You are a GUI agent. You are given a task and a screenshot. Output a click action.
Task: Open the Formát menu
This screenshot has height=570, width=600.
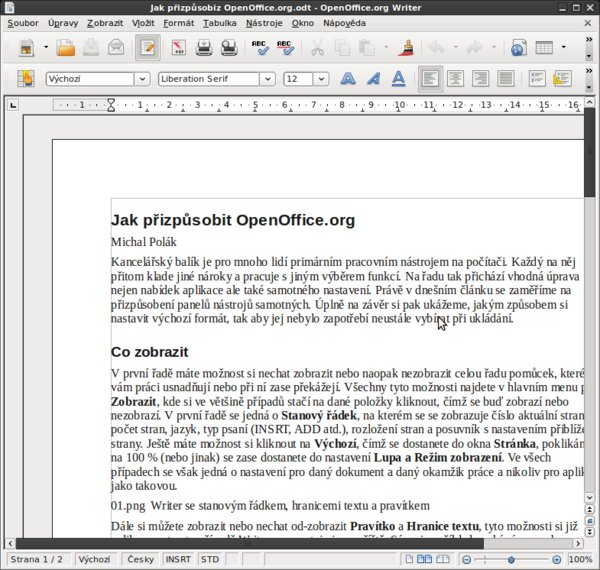tap(179, 23)
